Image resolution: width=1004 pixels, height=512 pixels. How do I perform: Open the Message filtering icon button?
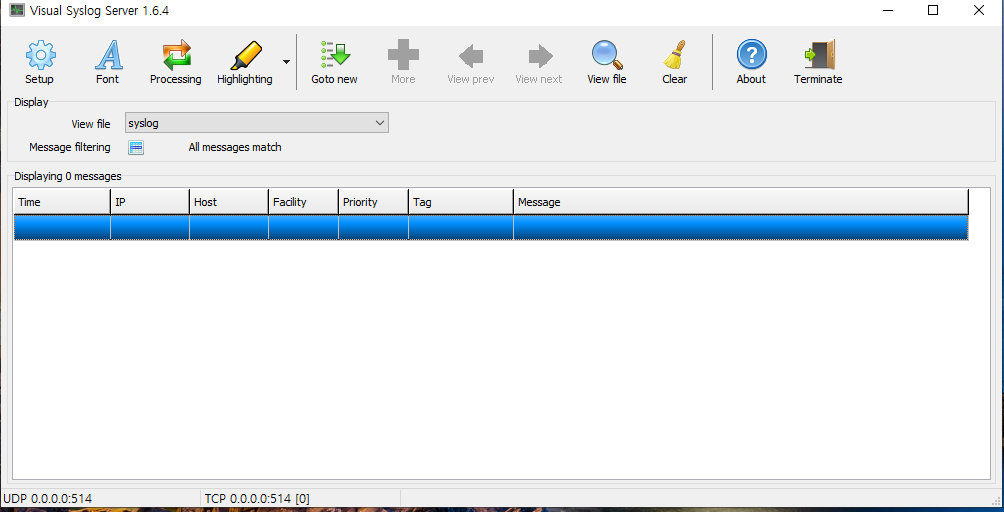click(x=136, y=148)
